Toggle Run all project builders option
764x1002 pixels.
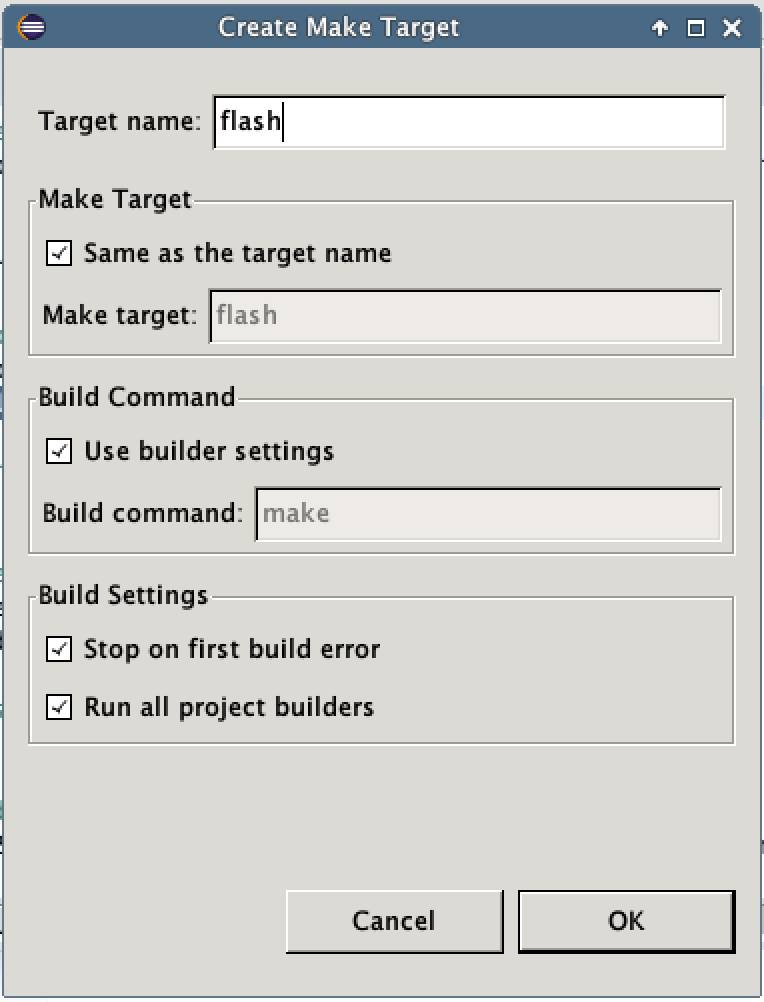tap(60, 708)
